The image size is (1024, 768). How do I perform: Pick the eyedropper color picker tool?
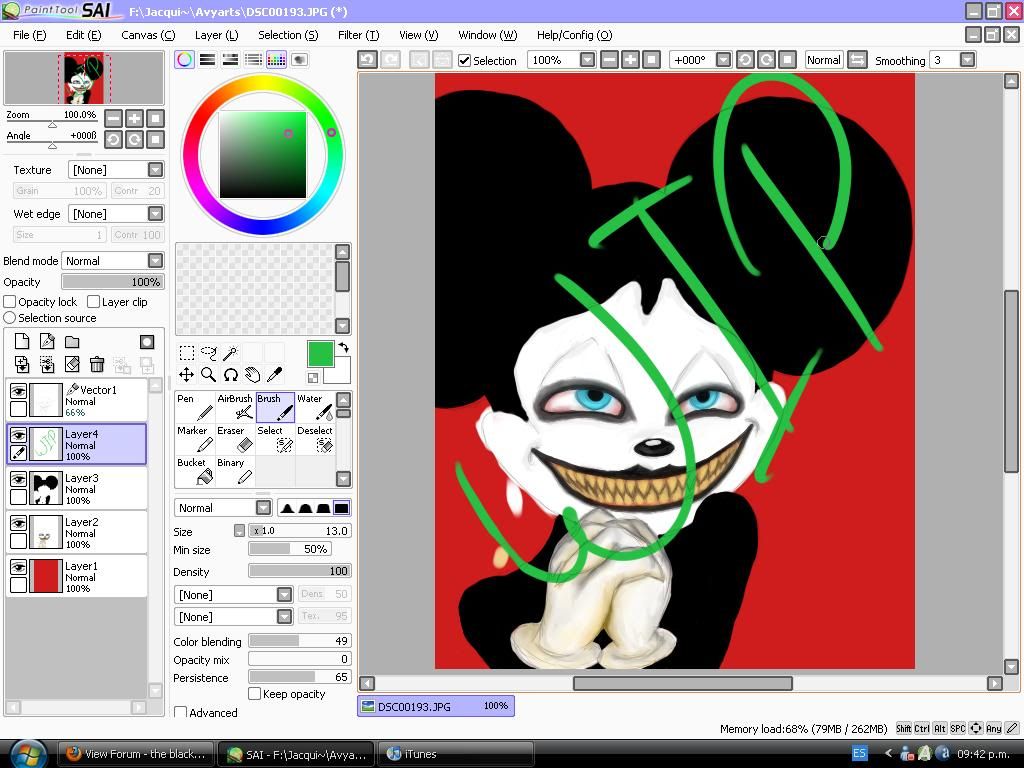click(x=275, y=375)
